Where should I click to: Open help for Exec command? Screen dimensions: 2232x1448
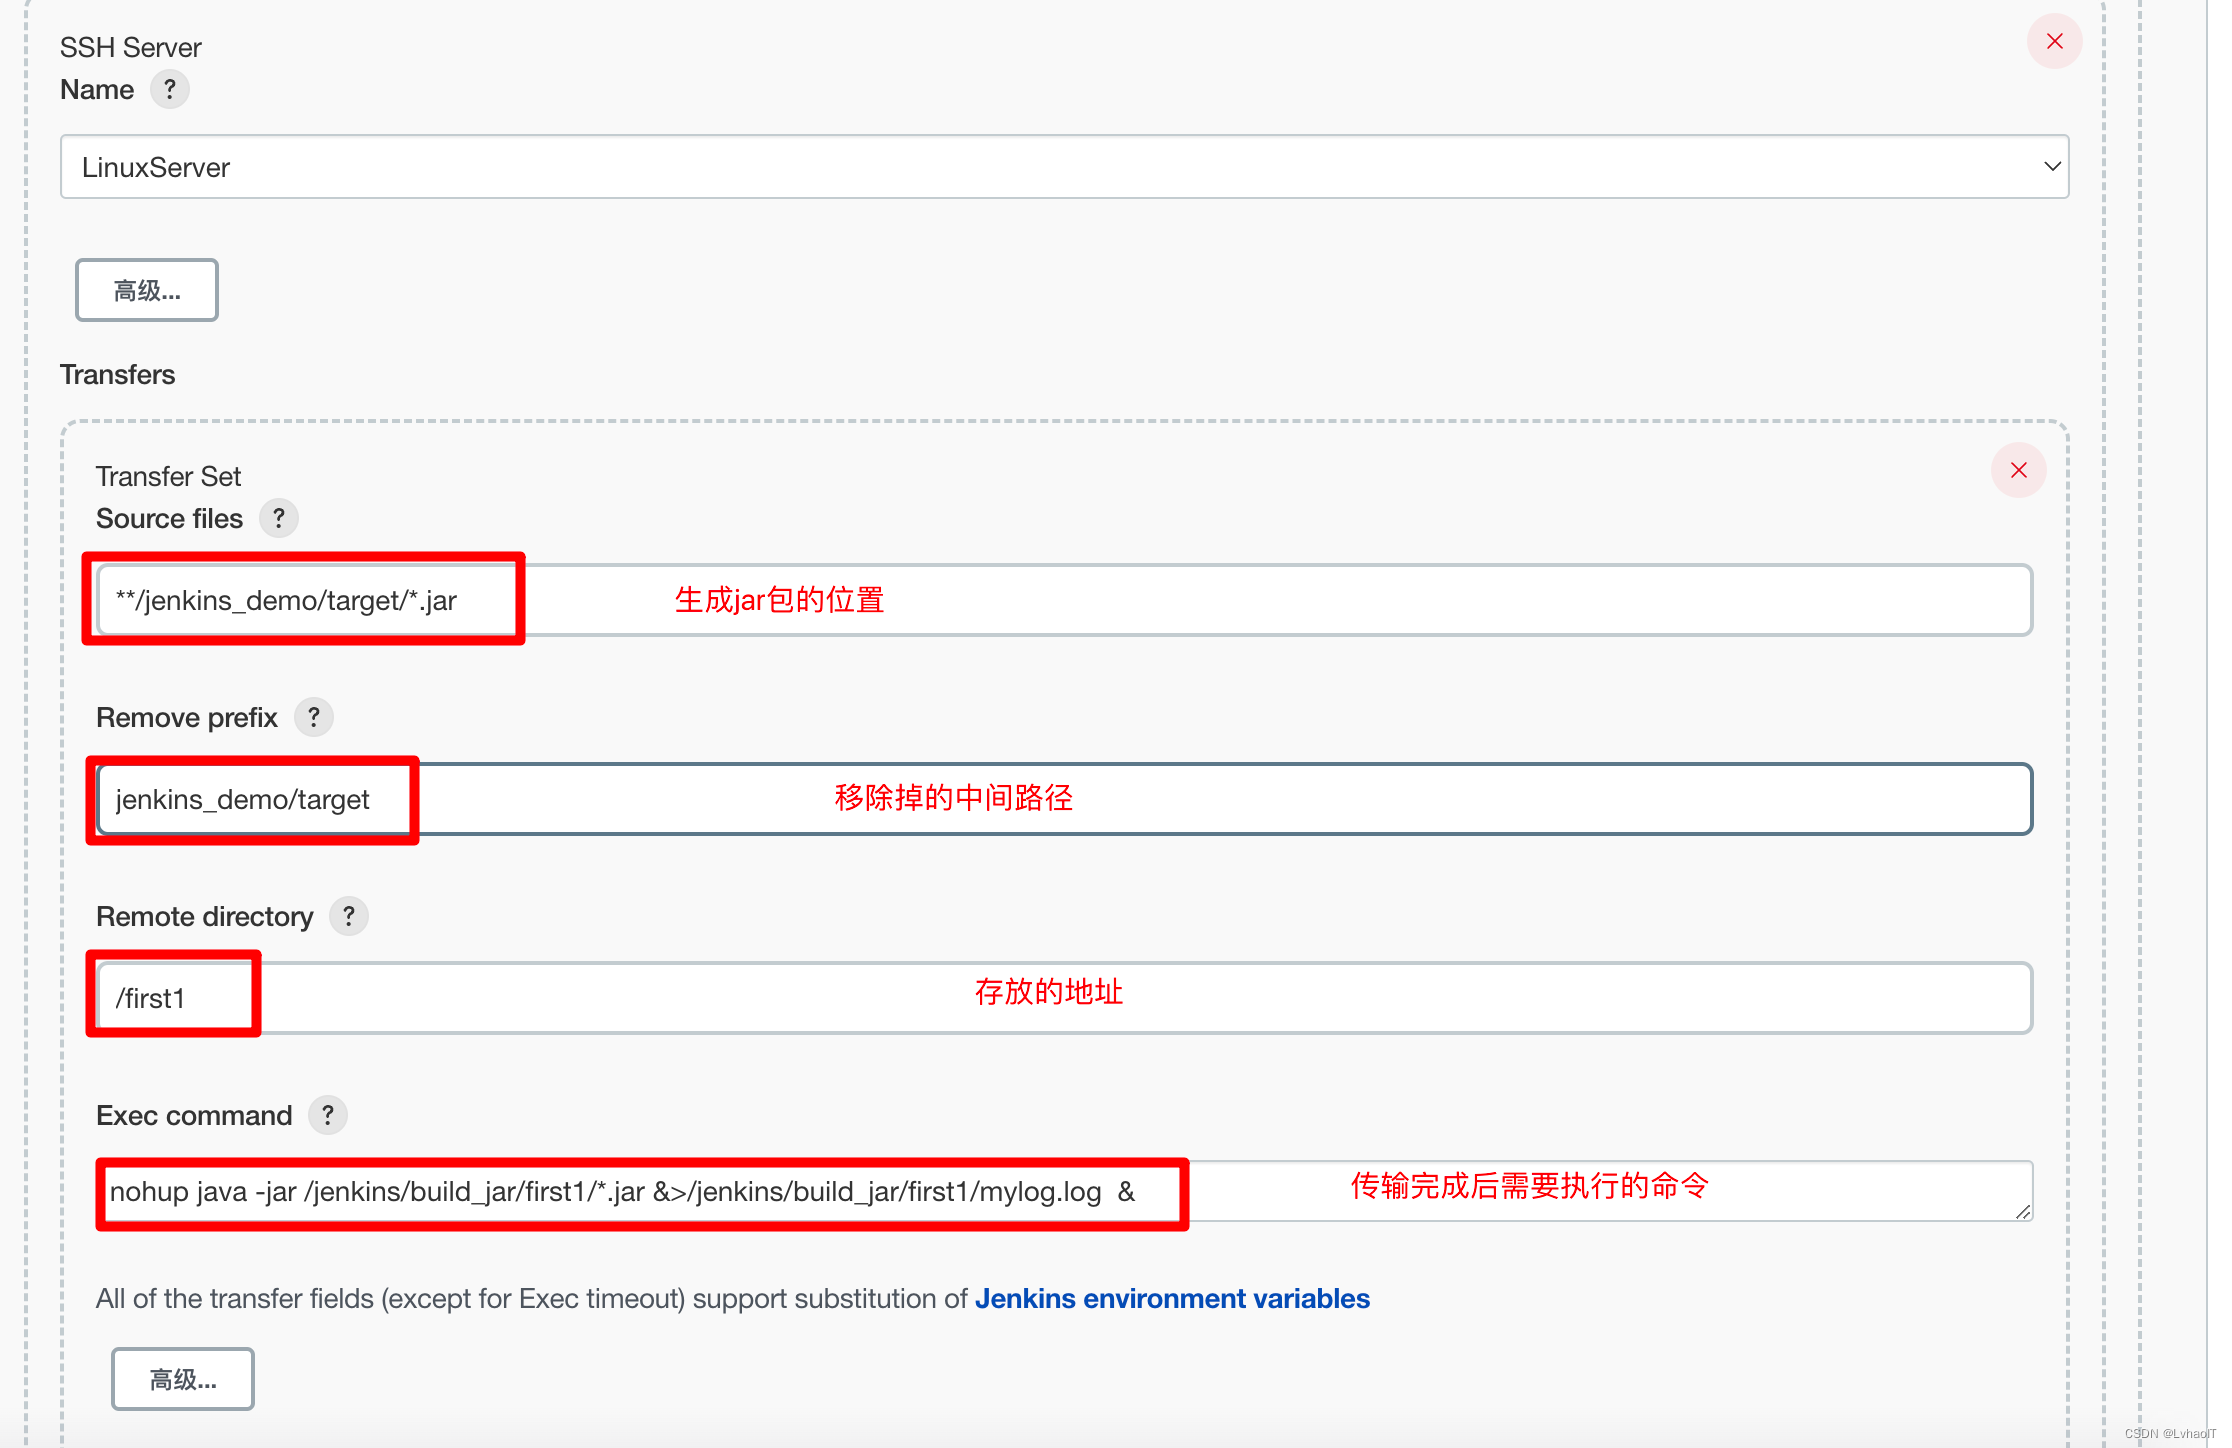pos(328,1115)
